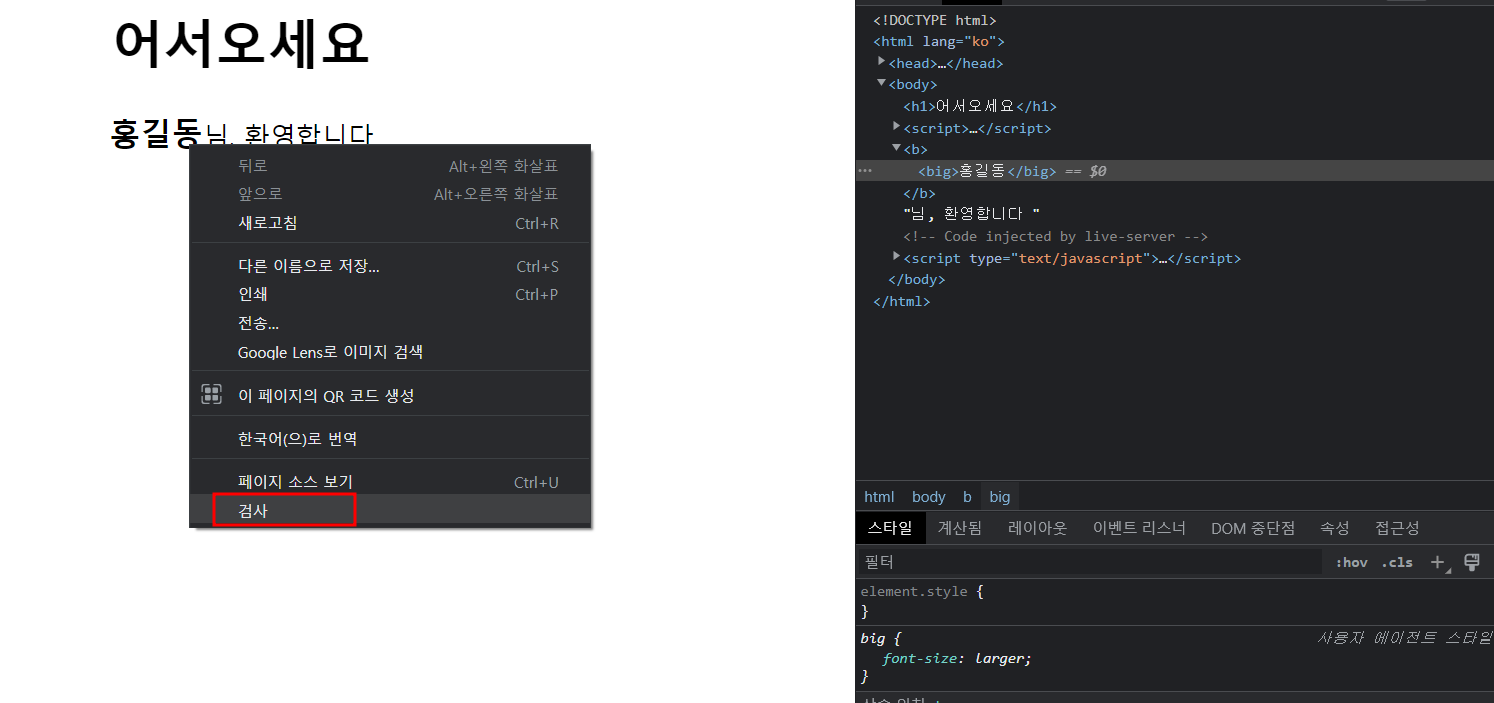The image size is (1494, 703).
Task: Open the 이벤트 리스너 tab
Action: [1139, 528]
